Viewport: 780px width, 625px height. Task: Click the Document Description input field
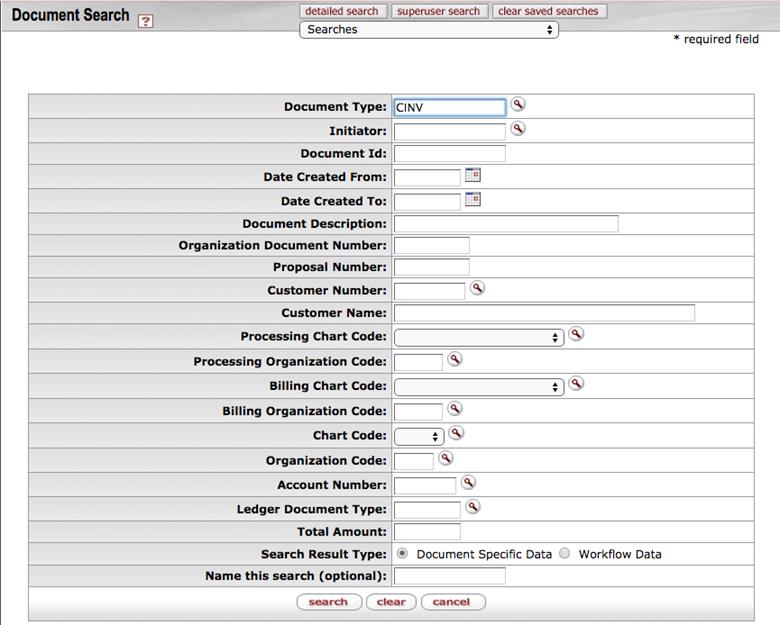click(506, 224)
